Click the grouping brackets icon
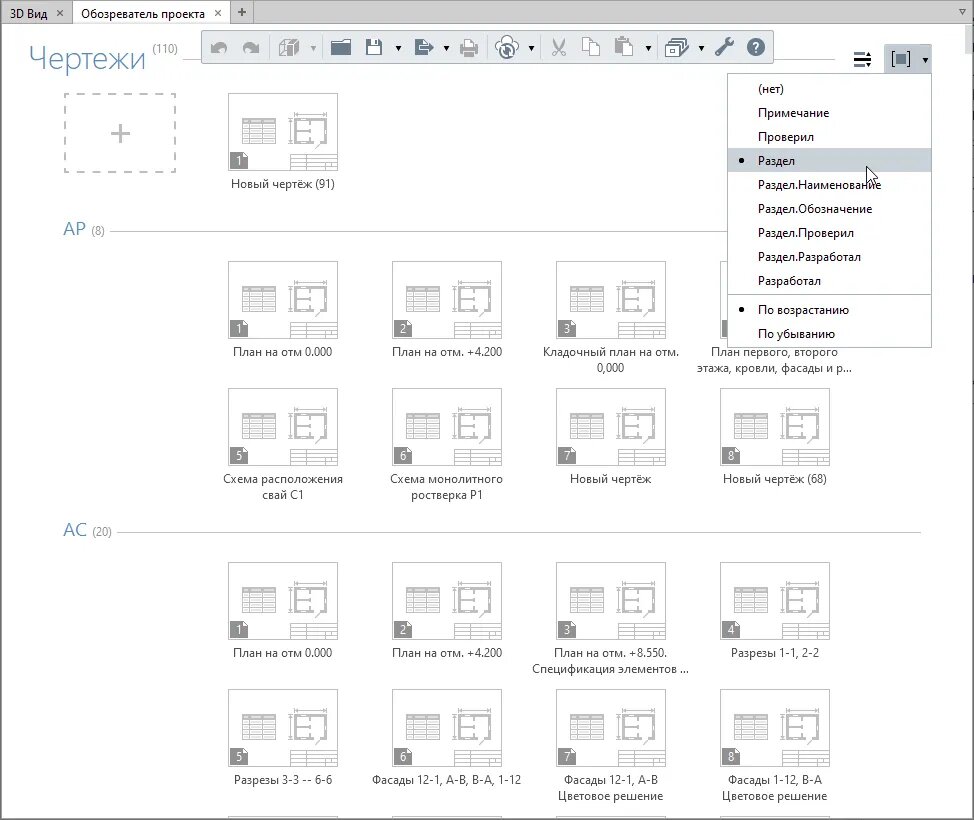The height and width of the screenshot is (820, 974). [901, 59]
